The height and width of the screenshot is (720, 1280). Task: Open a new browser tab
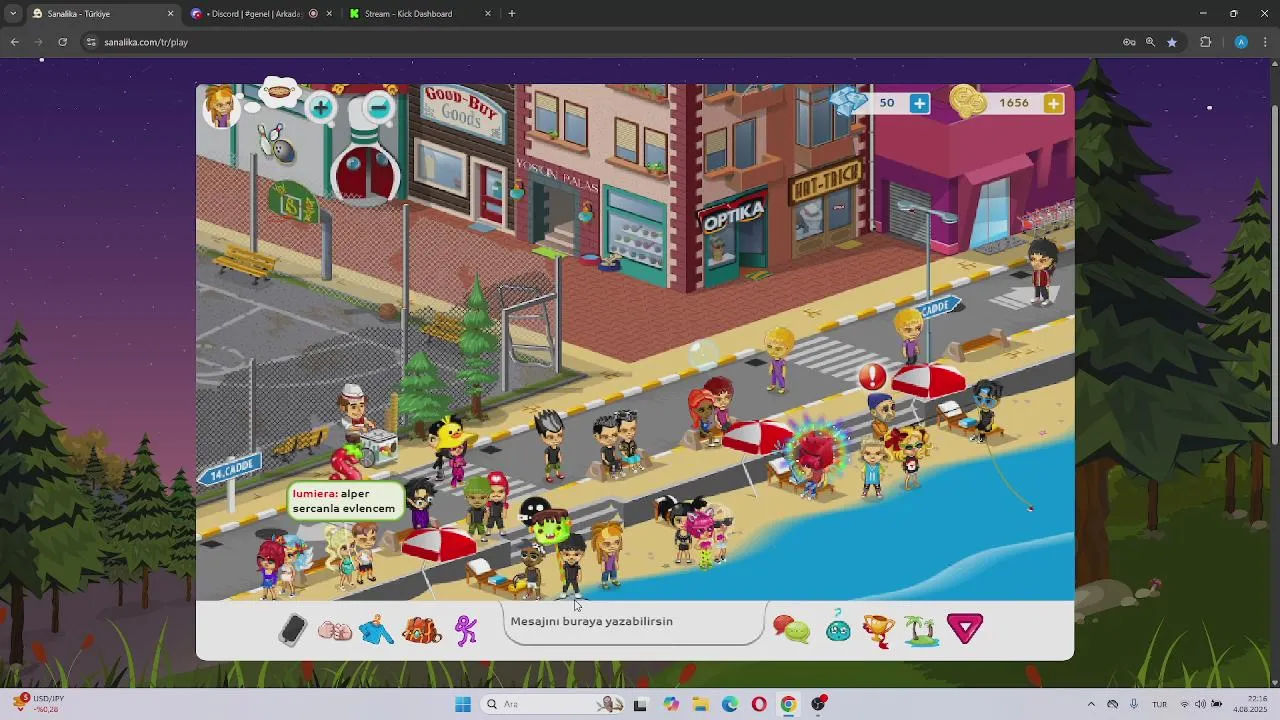(x=512, y=14)
